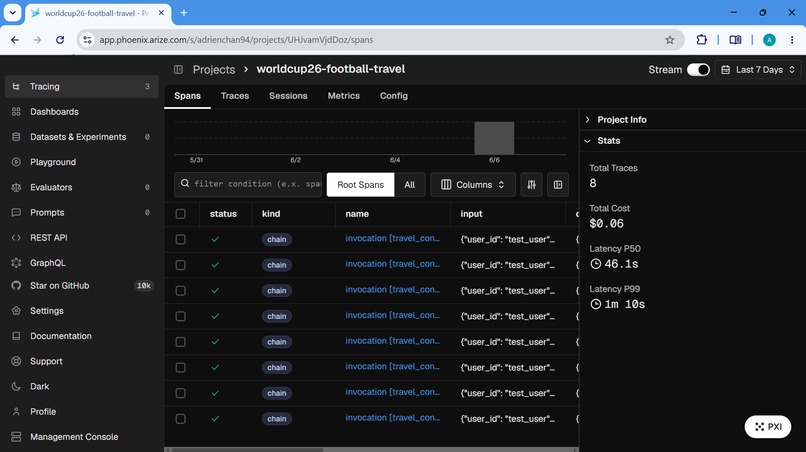This screenshot has height=452, width=806.
Task: Select the worldcup26-football-travel browser tab
Action: point(97,13)
